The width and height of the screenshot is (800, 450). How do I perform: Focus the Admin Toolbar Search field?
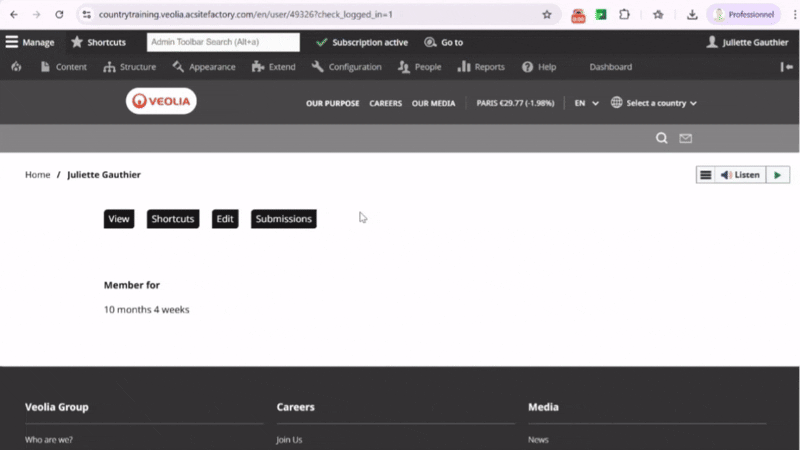coord(223,42)
